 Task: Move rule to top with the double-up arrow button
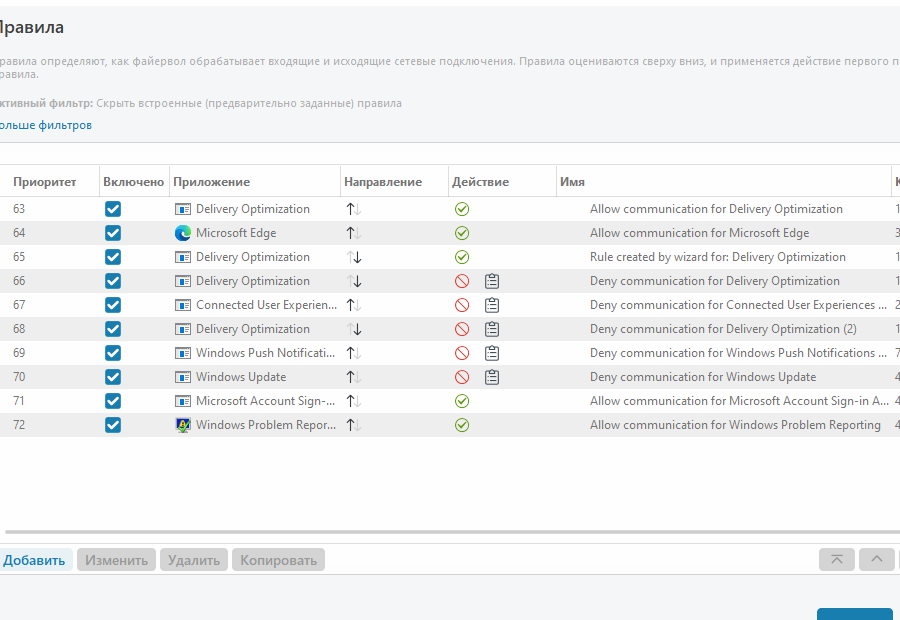coord(837,559)
